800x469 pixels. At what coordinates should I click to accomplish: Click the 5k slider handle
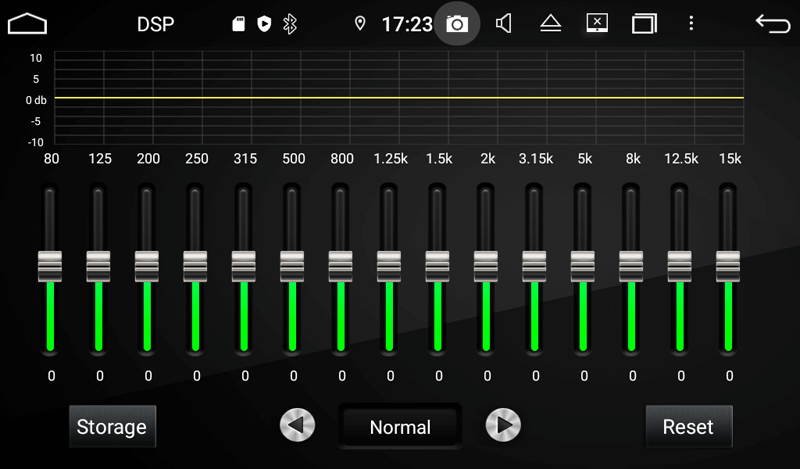(583, 266)
